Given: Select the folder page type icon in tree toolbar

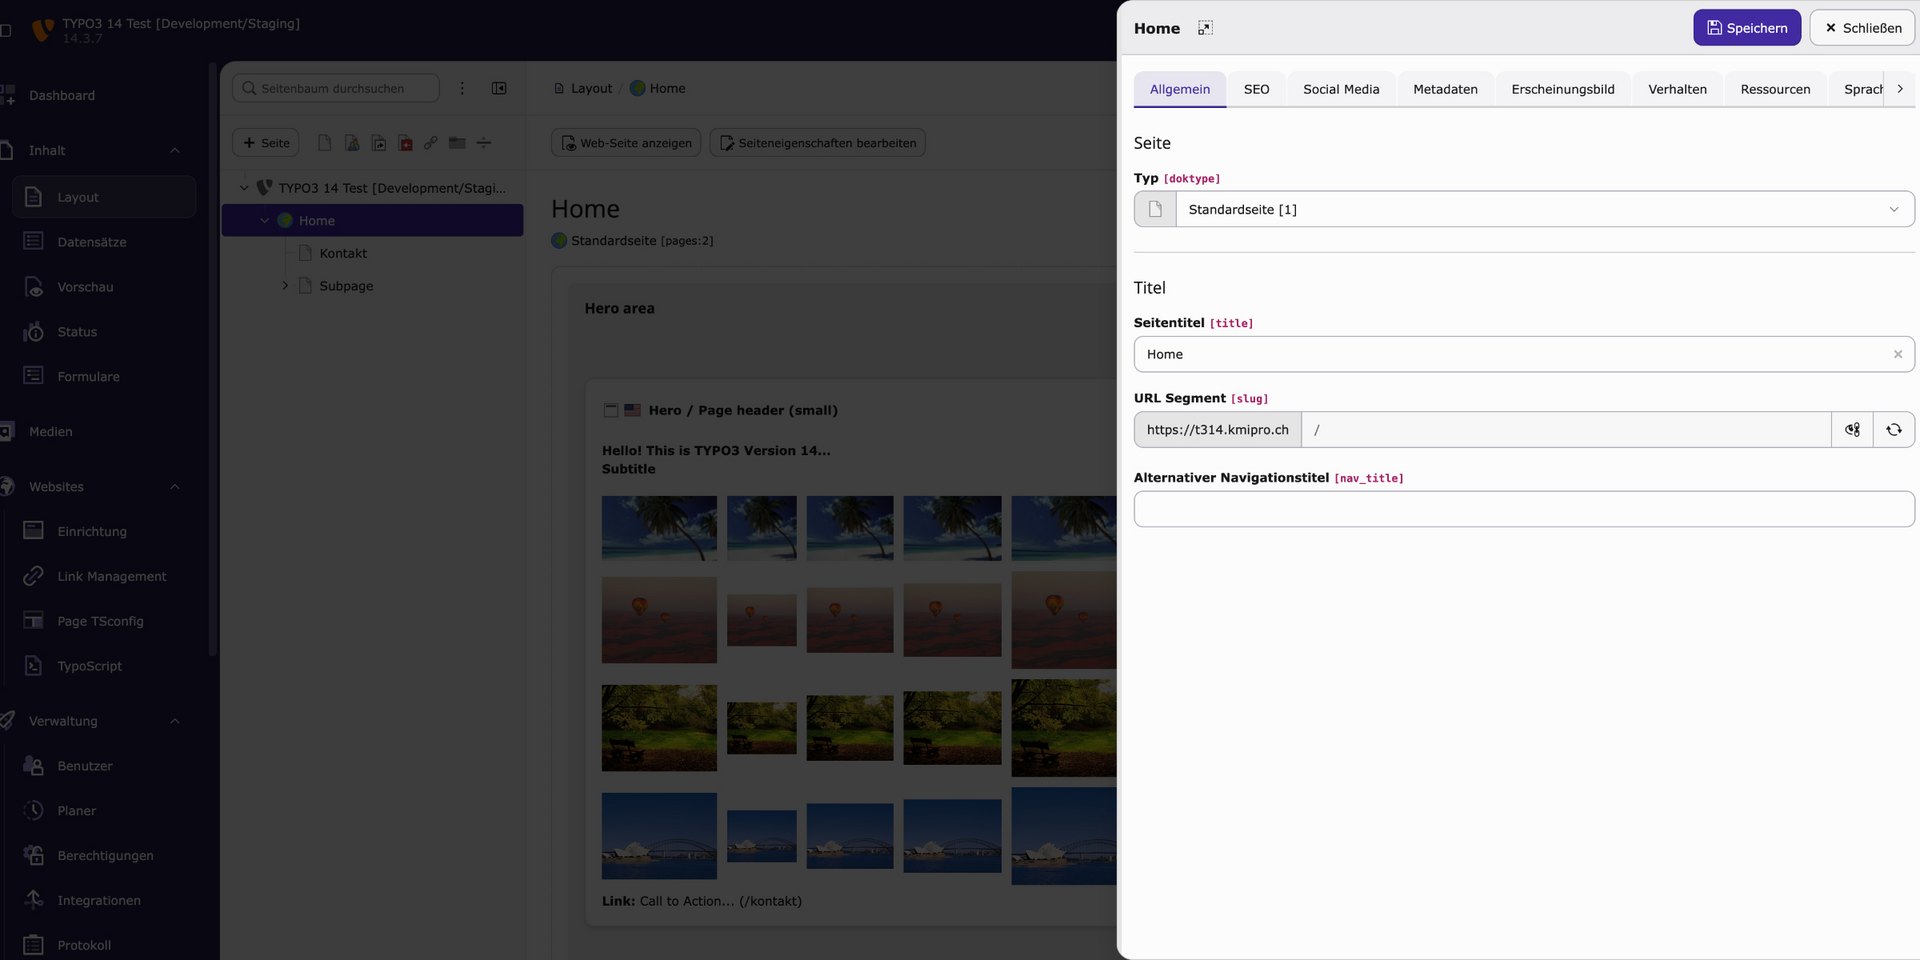Looking at the screenshot, I should point(457,143).
